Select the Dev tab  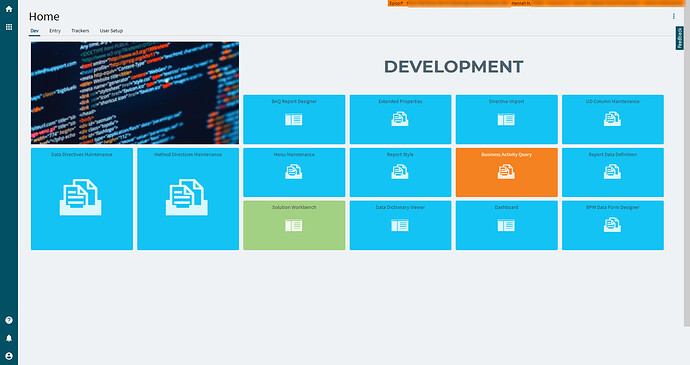point(34,31)
